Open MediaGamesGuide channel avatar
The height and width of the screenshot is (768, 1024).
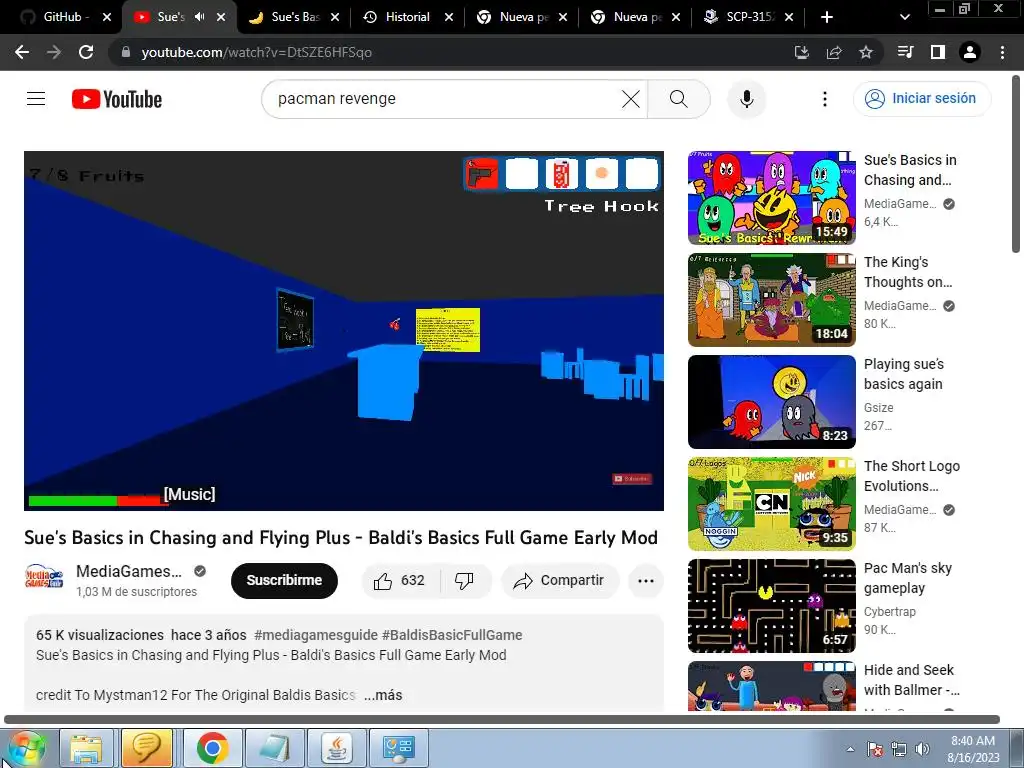pyautogui.click(x=44, y=578)
